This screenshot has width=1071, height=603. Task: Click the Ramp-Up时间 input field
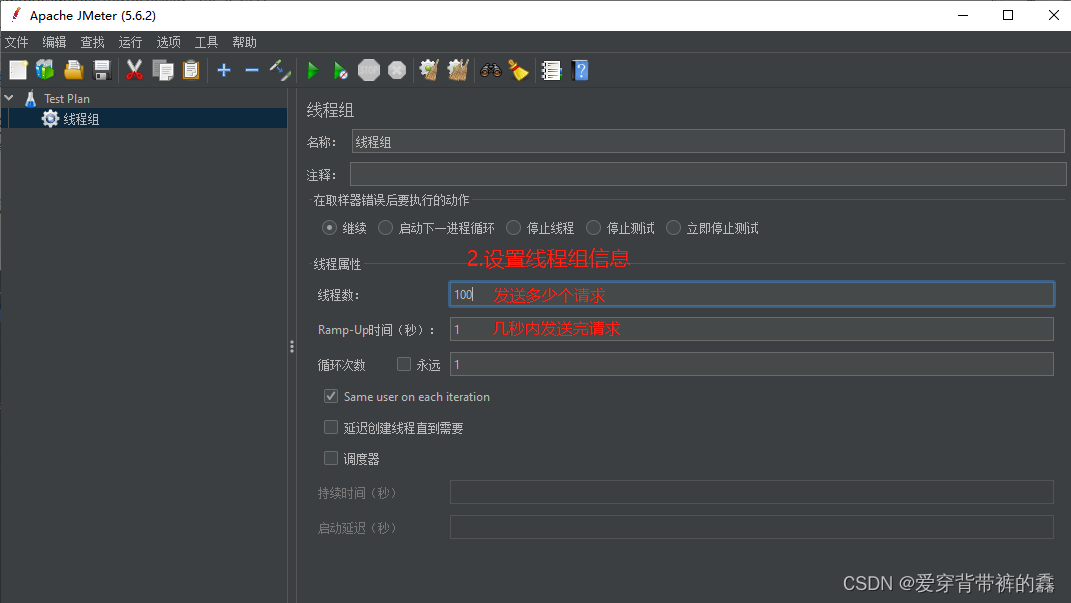pyautogui.click(x=751, y=329)
